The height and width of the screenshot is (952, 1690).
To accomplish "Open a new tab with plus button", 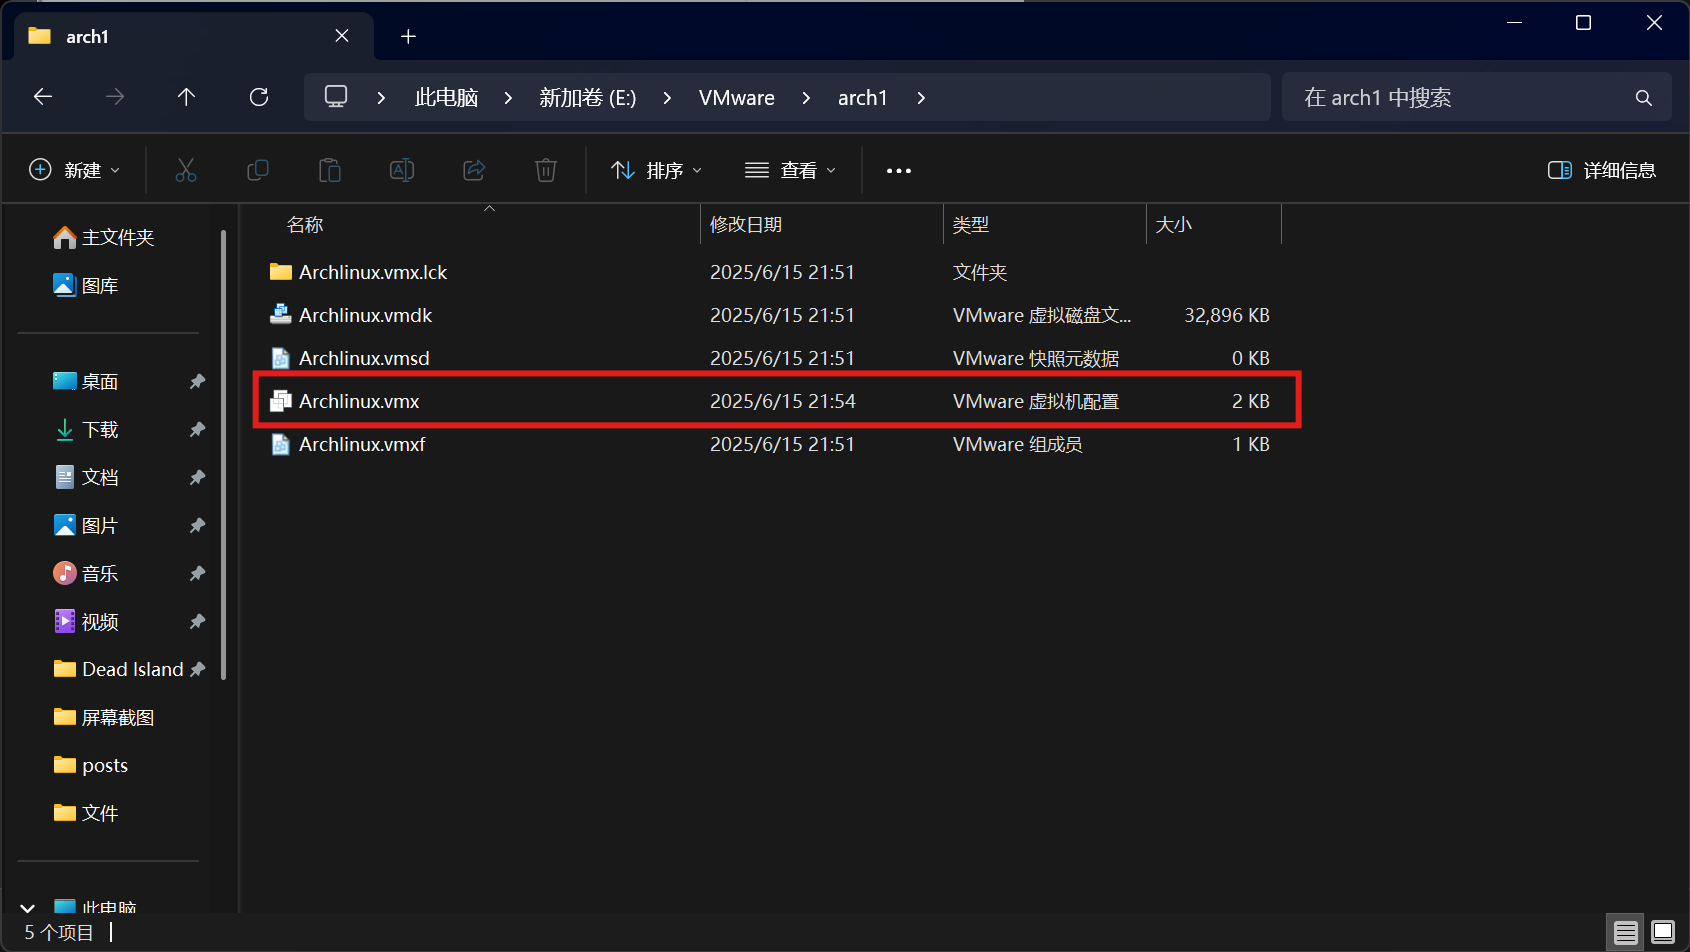I will (408, 37).
